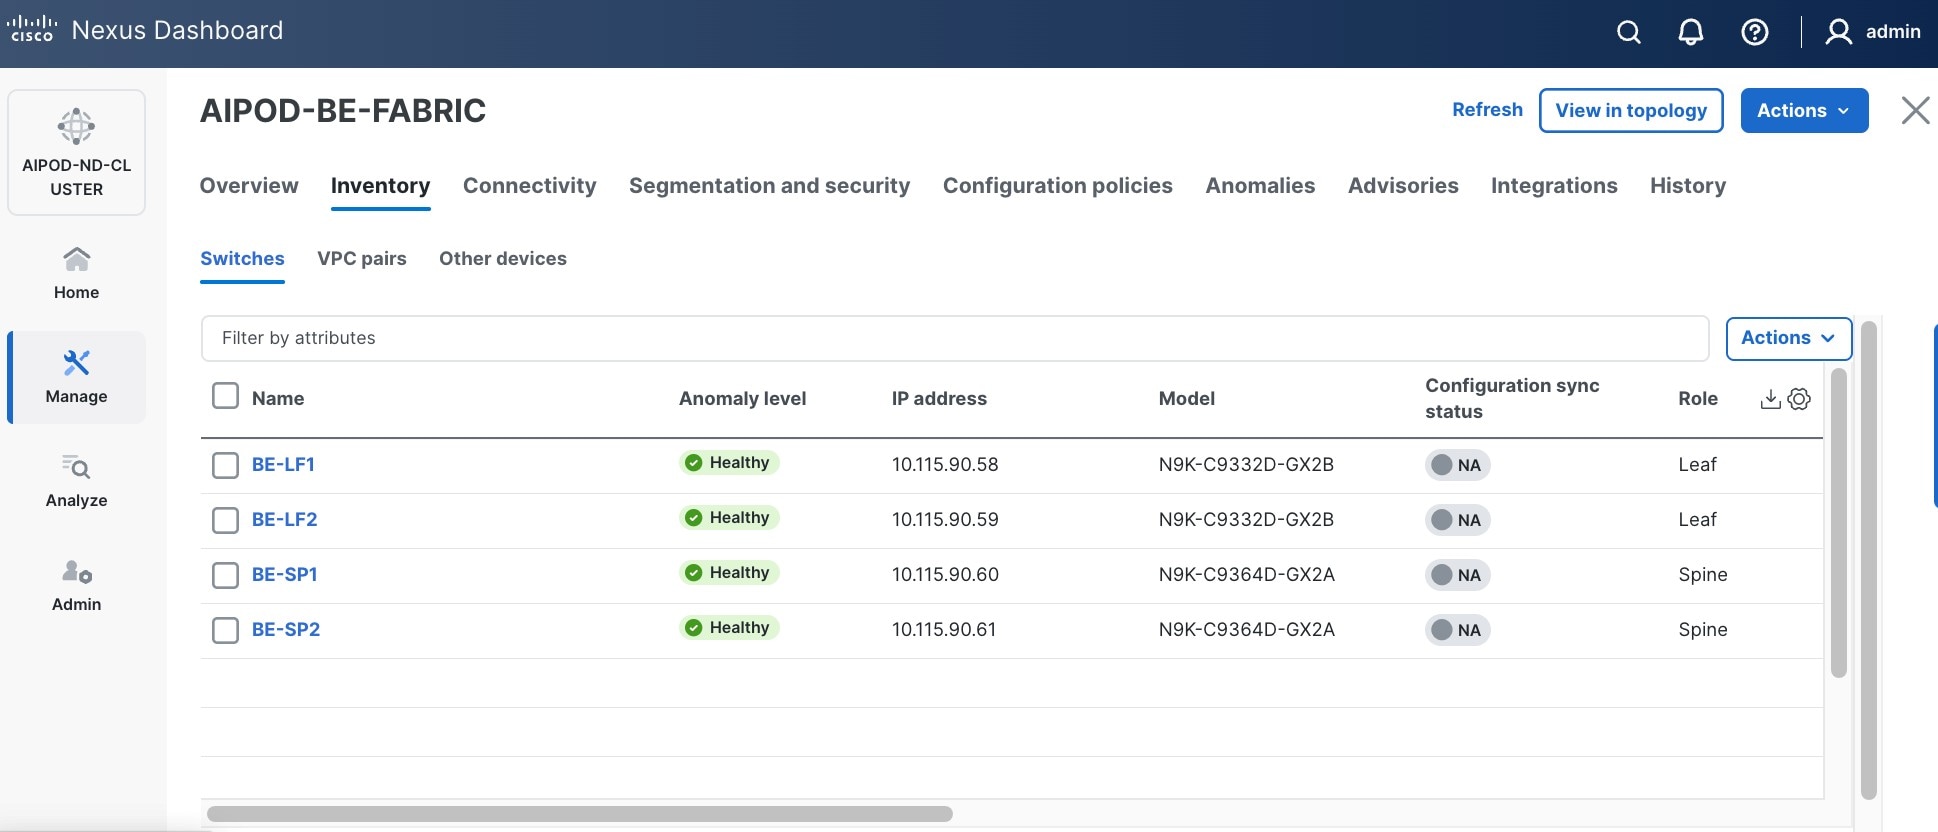Image resolution: width=1938 pixels, height=832 pixels.
Task: Open table column settings gear
Action: point(1799,399)
